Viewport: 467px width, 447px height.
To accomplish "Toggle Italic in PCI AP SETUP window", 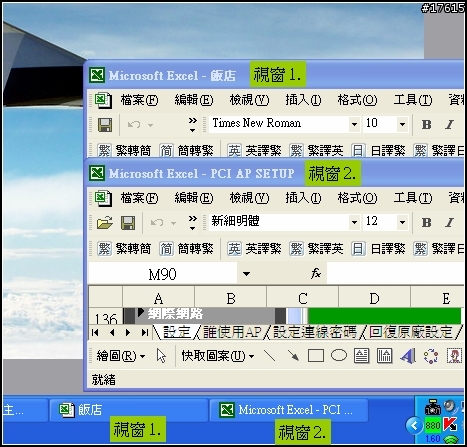I will pos(449,222).
